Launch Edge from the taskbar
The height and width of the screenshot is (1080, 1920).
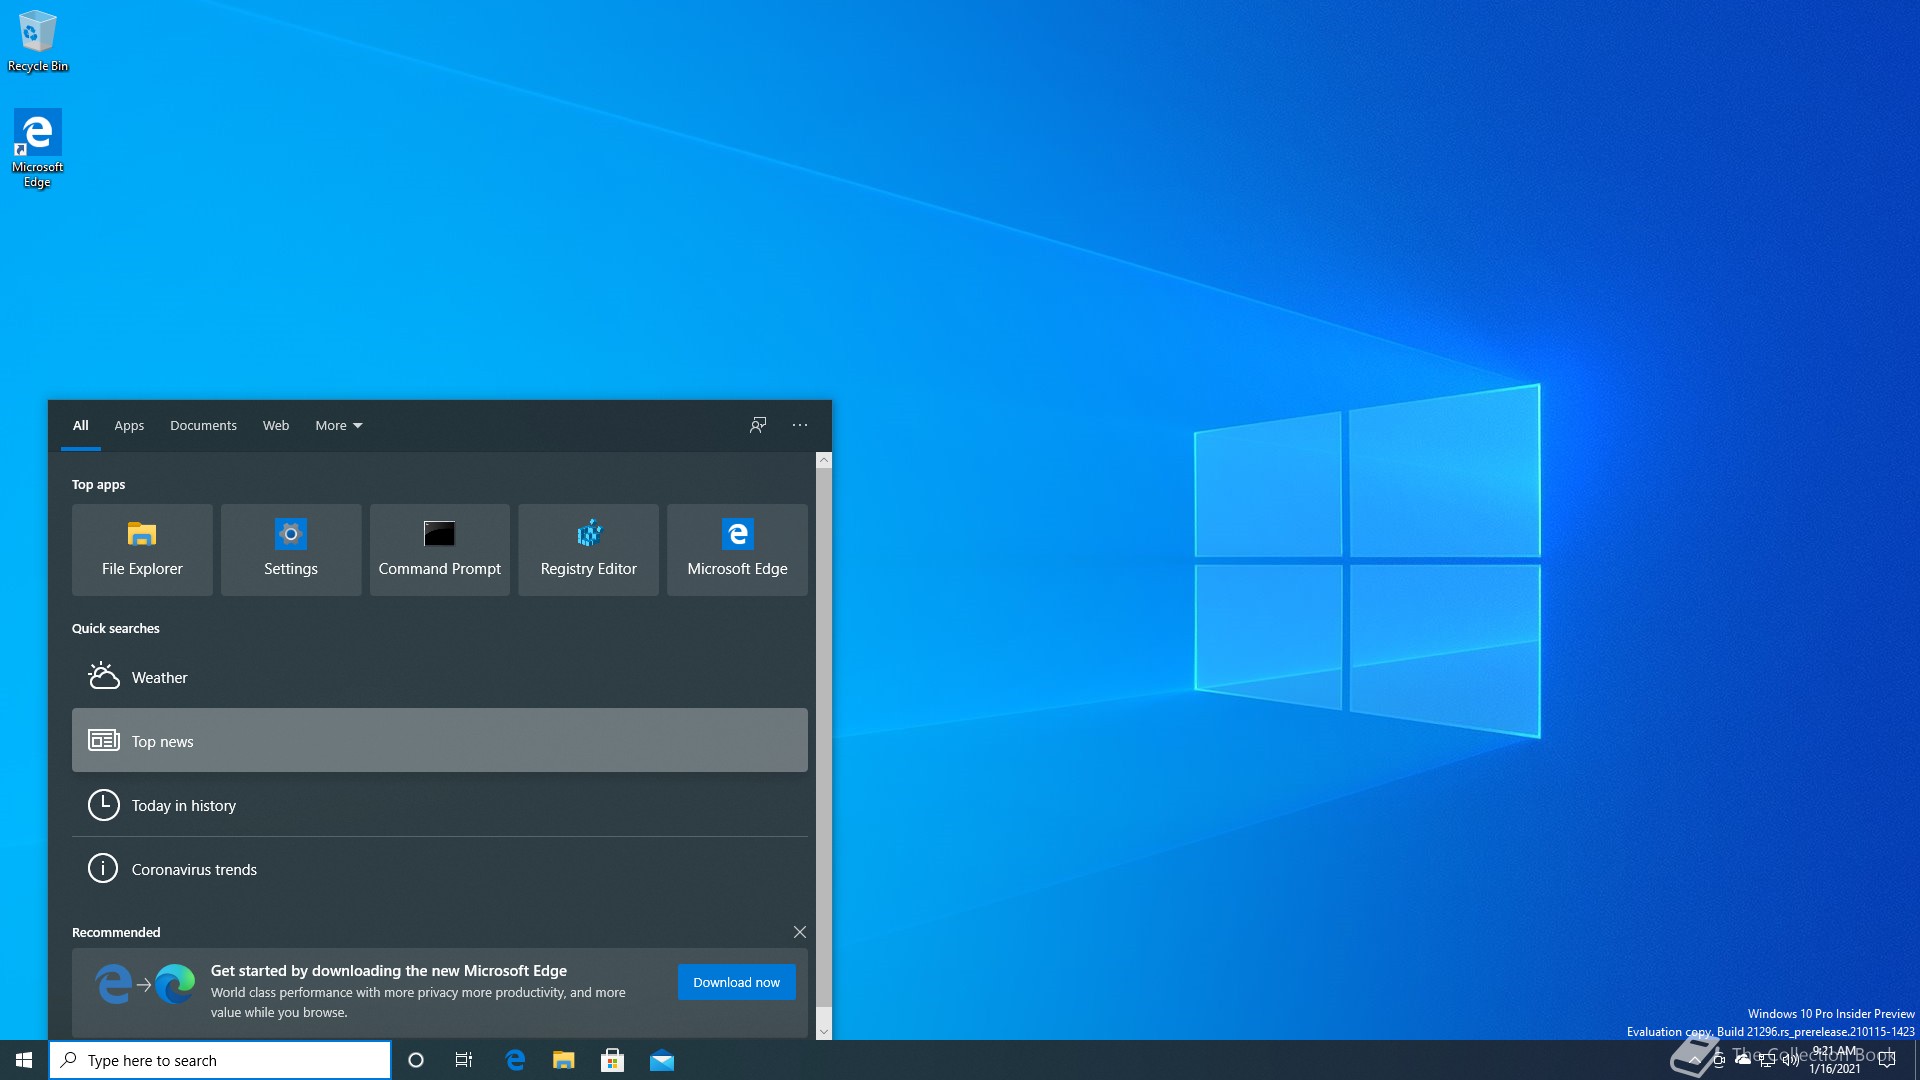(515, 1060)
